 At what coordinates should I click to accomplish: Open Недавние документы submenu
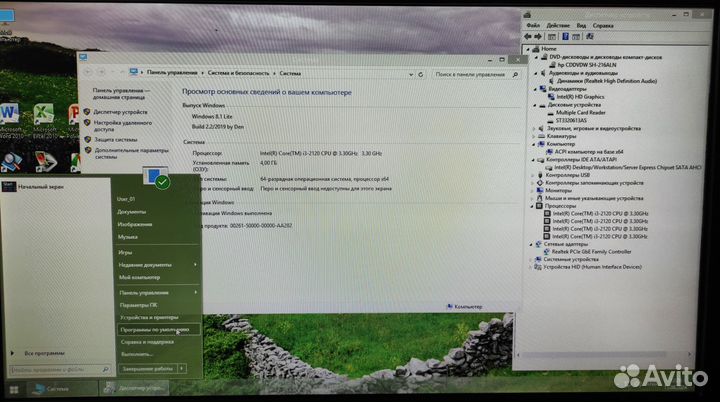[158, 265]
